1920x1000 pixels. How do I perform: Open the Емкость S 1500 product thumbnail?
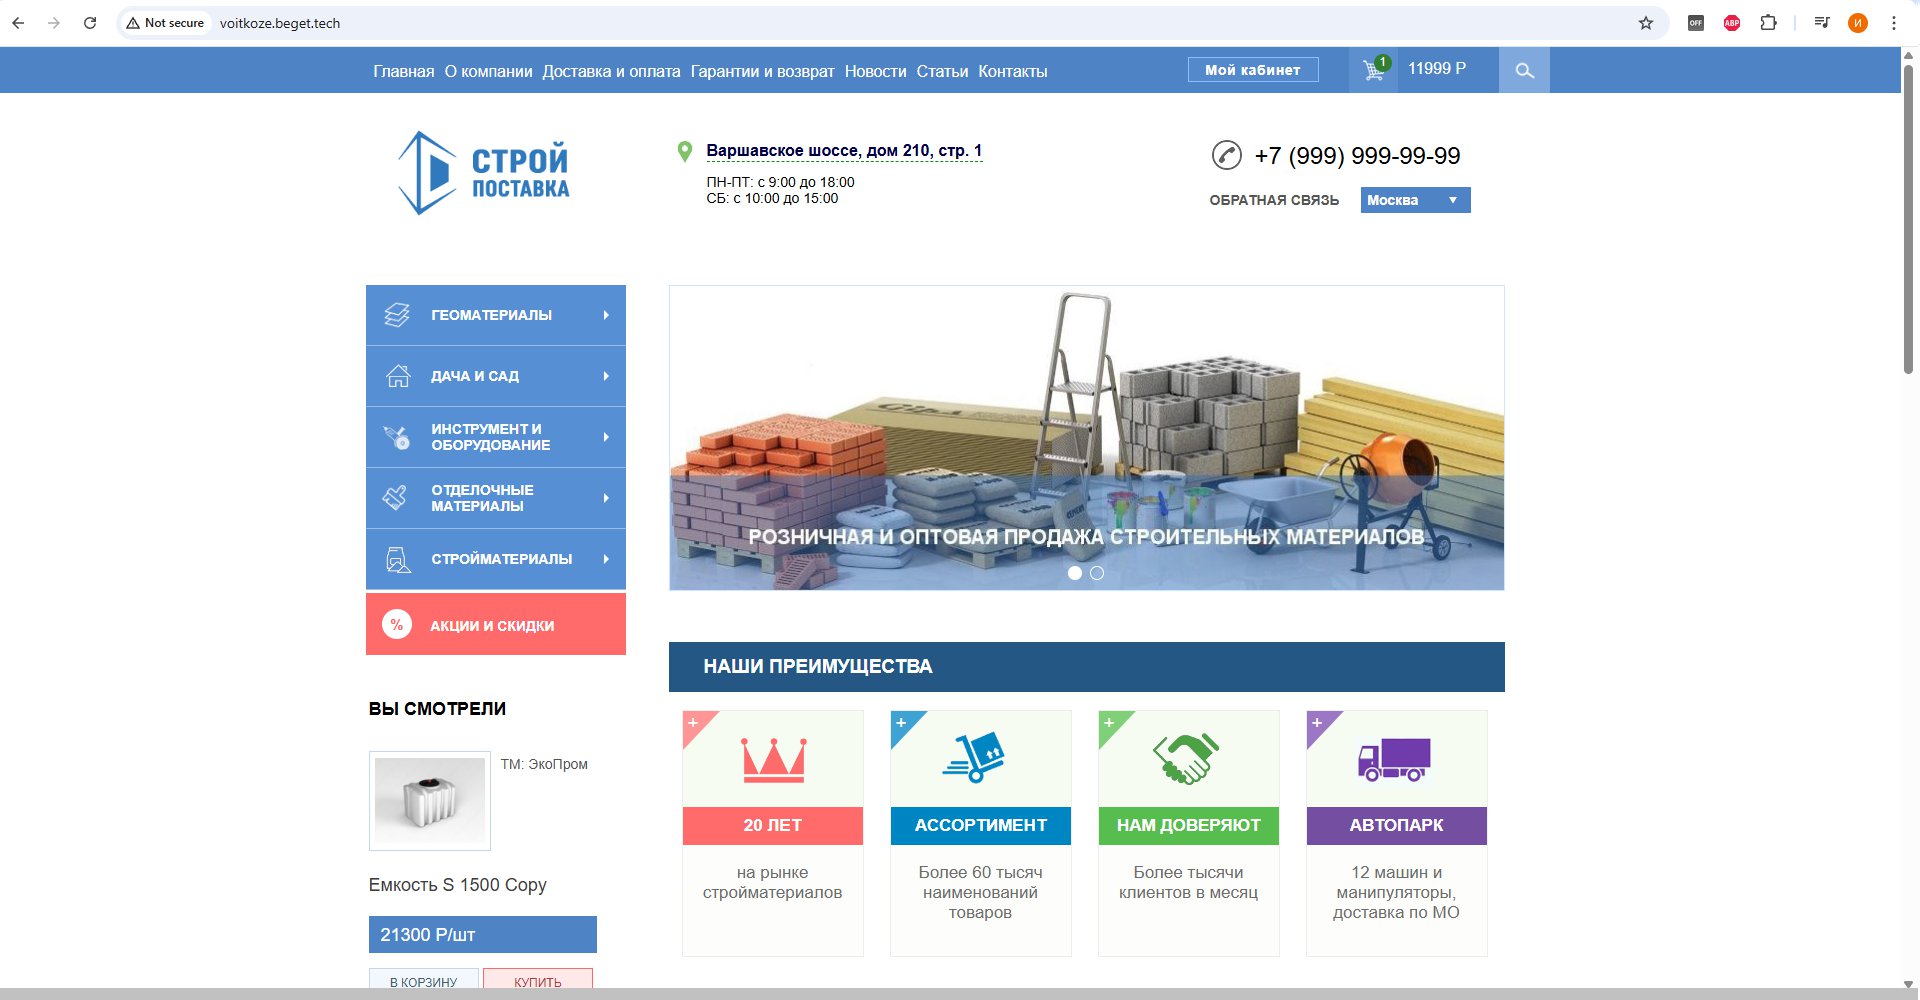pos(430,801)
